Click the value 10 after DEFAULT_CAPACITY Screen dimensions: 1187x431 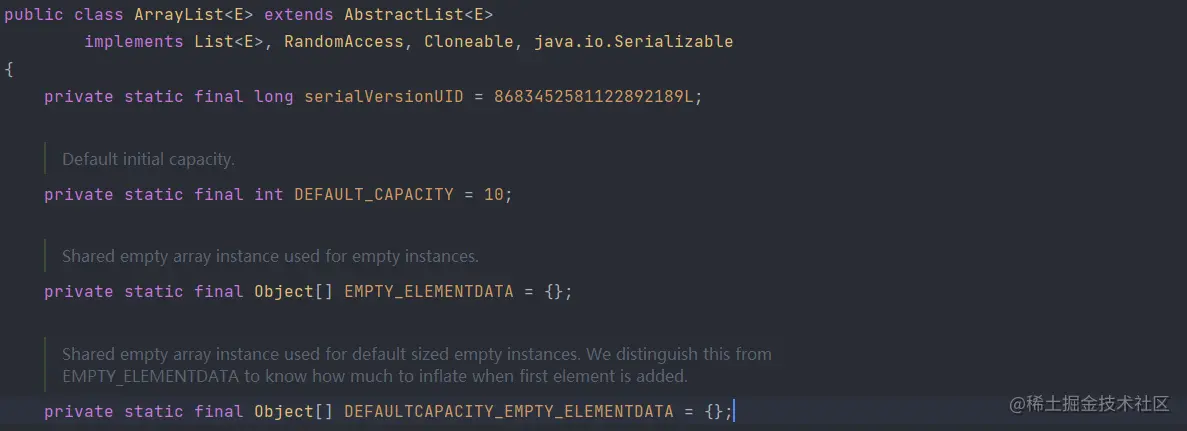(x=494, y=195)
